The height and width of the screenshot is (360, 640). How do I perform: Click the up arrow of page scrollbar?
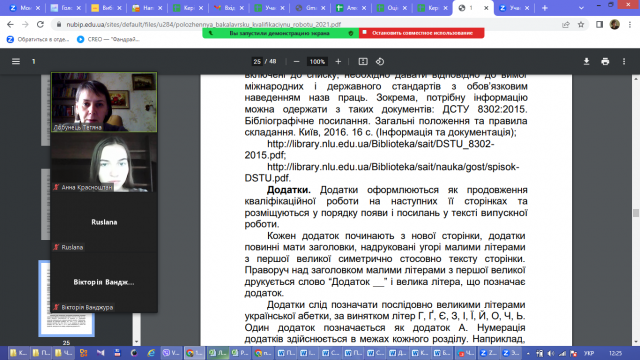[x=636, y=79]
